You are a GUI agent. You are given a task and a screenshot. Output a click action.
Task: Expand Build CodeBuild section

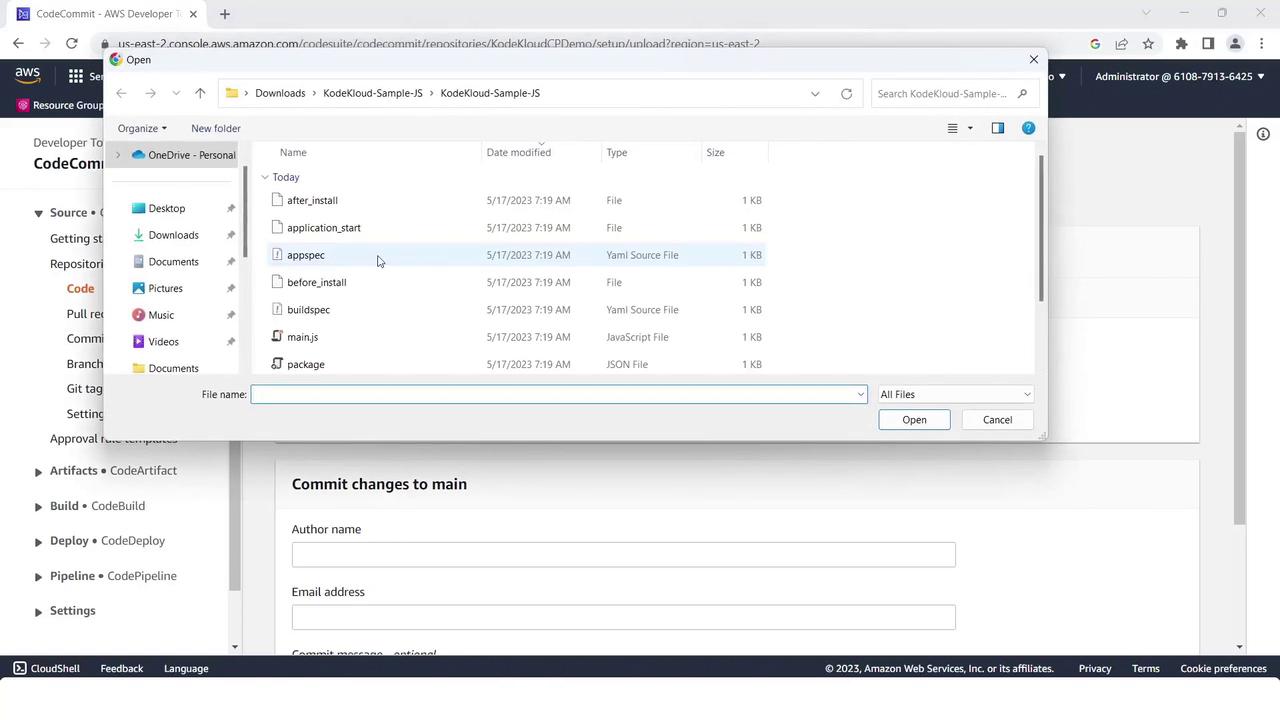(x=38, y=507)
